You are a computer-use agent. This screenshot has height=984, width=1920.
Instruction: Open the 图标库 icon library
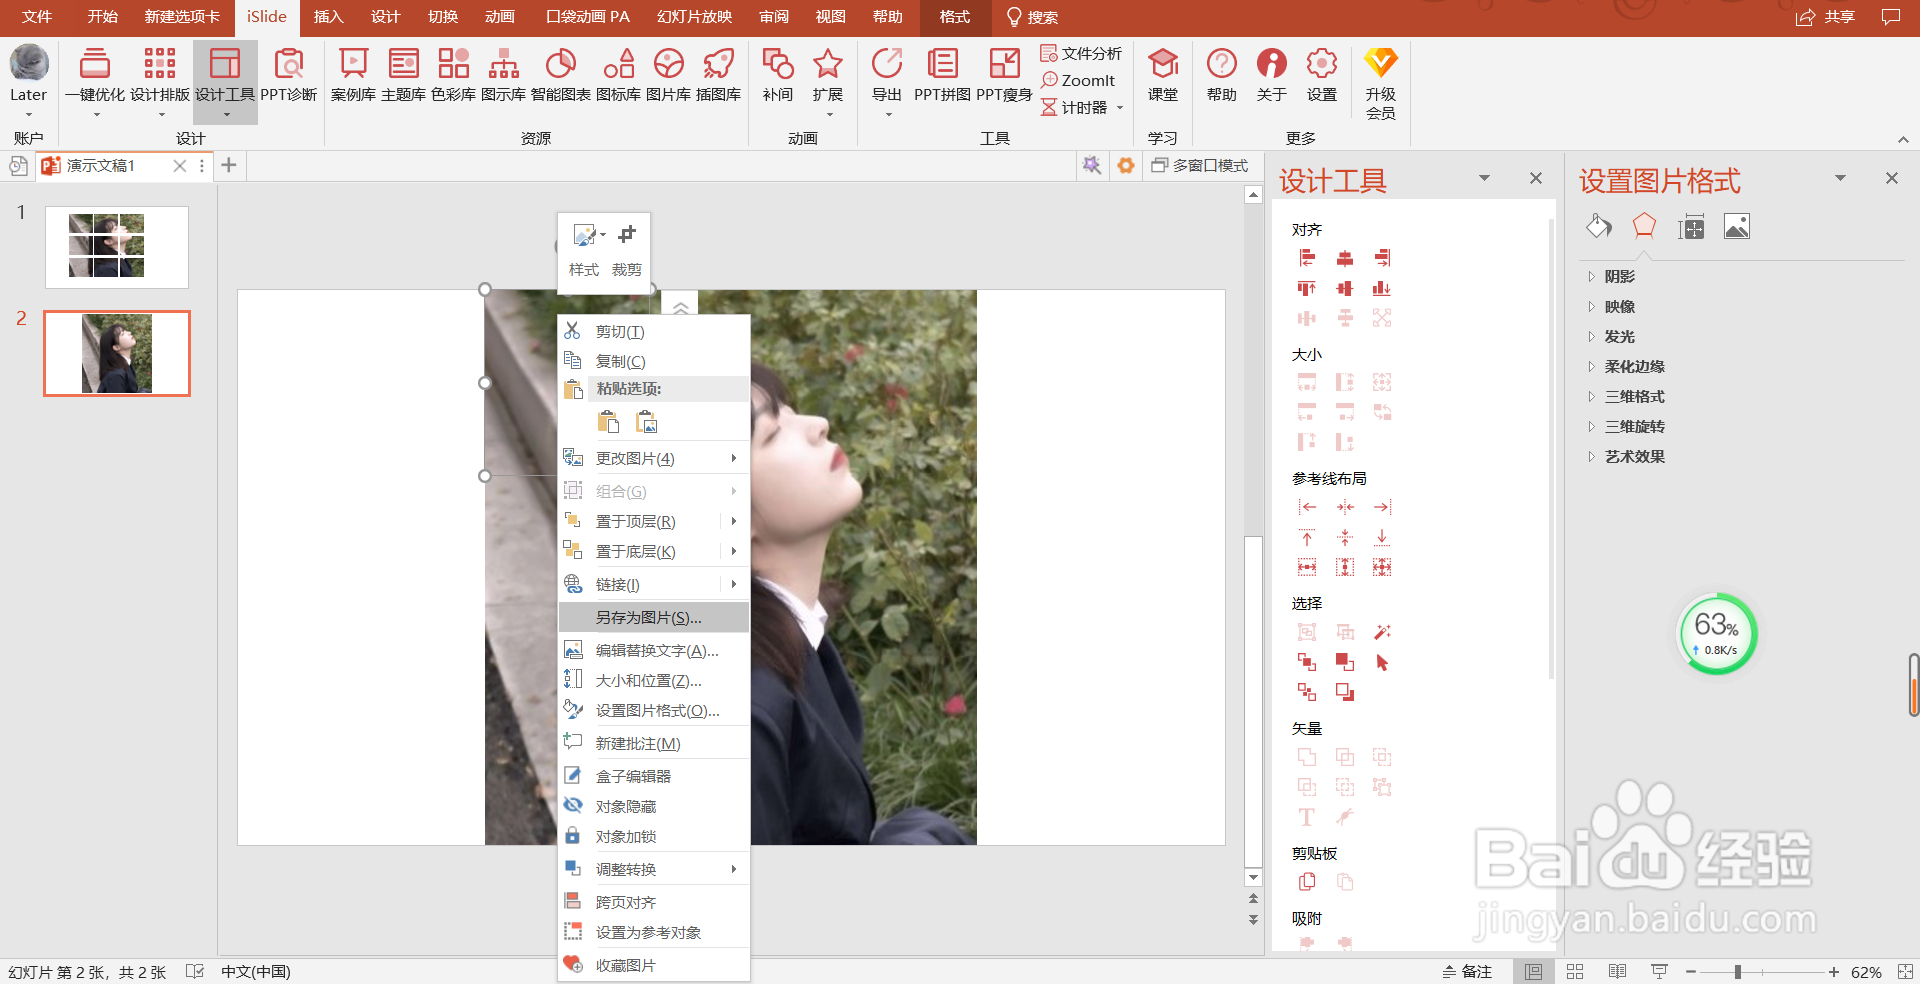tap(618, 75)
